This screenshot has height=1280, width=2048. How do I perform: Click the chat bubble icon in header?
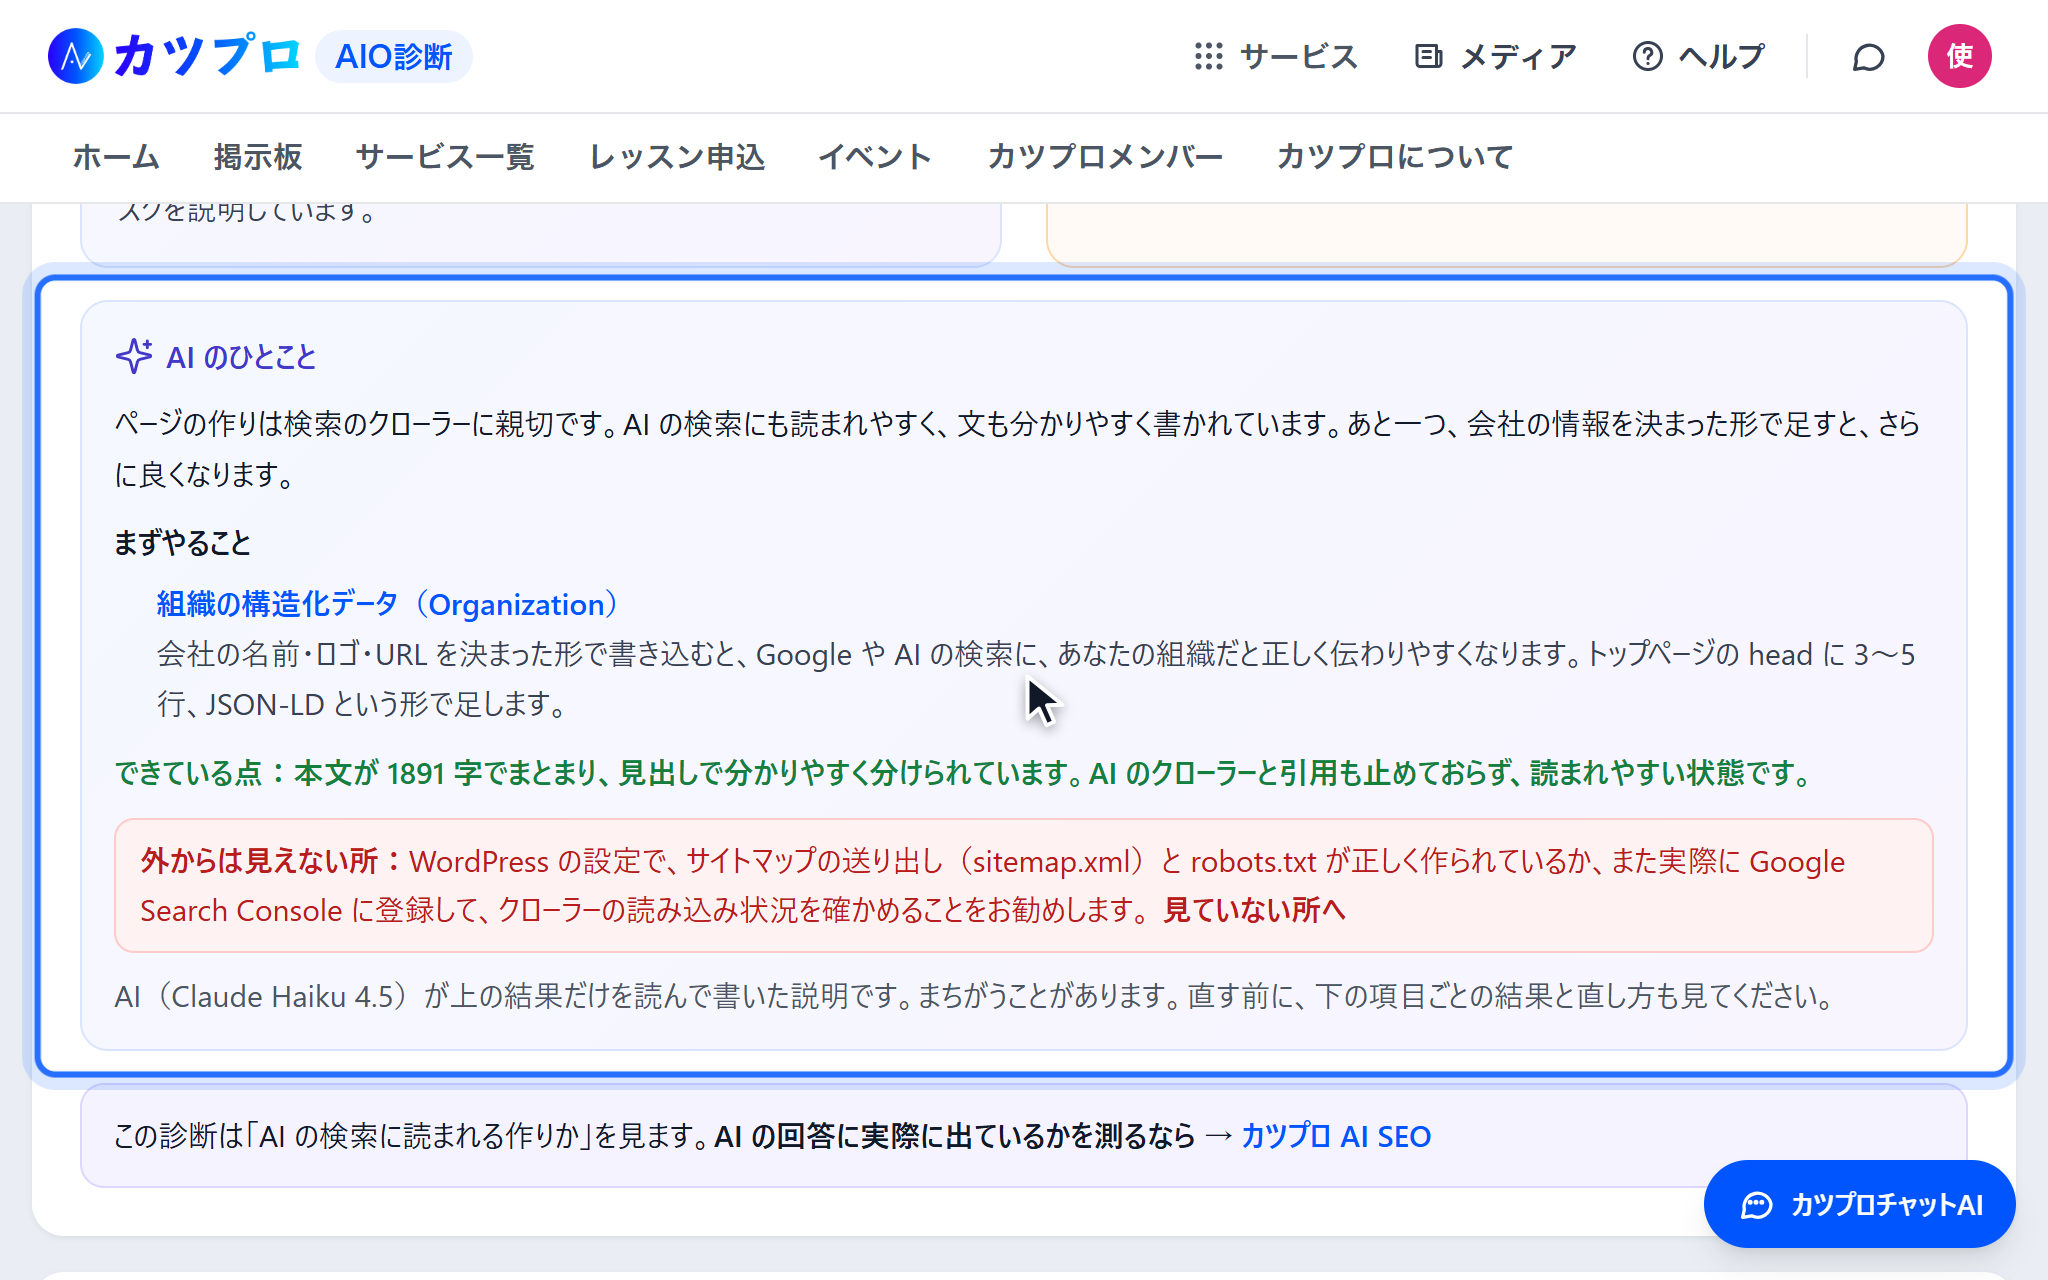pos(1868,57)
